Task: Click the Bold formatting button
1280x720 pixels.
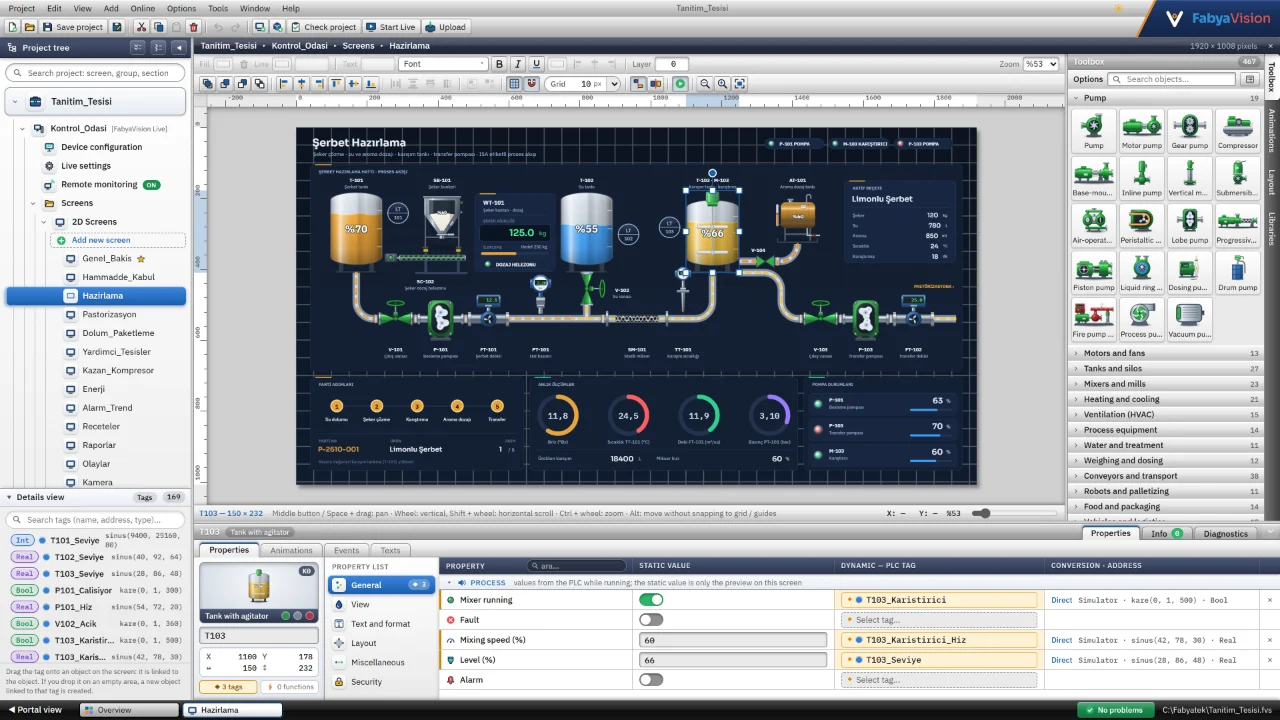Action: (500, 64)
